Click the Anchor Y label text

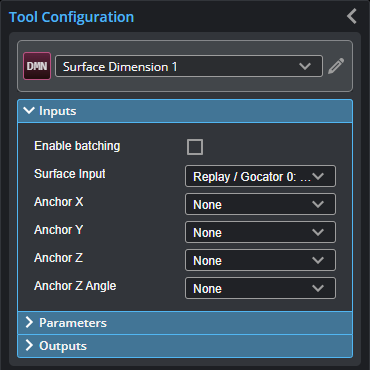58,230
